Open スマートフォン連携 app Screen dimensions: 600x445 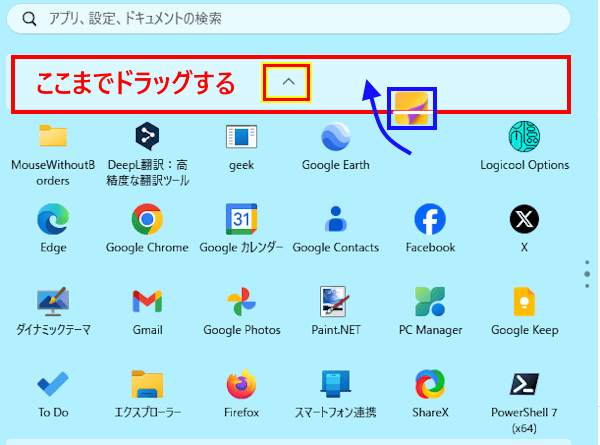pyautogui.click(x=336, y=384)
